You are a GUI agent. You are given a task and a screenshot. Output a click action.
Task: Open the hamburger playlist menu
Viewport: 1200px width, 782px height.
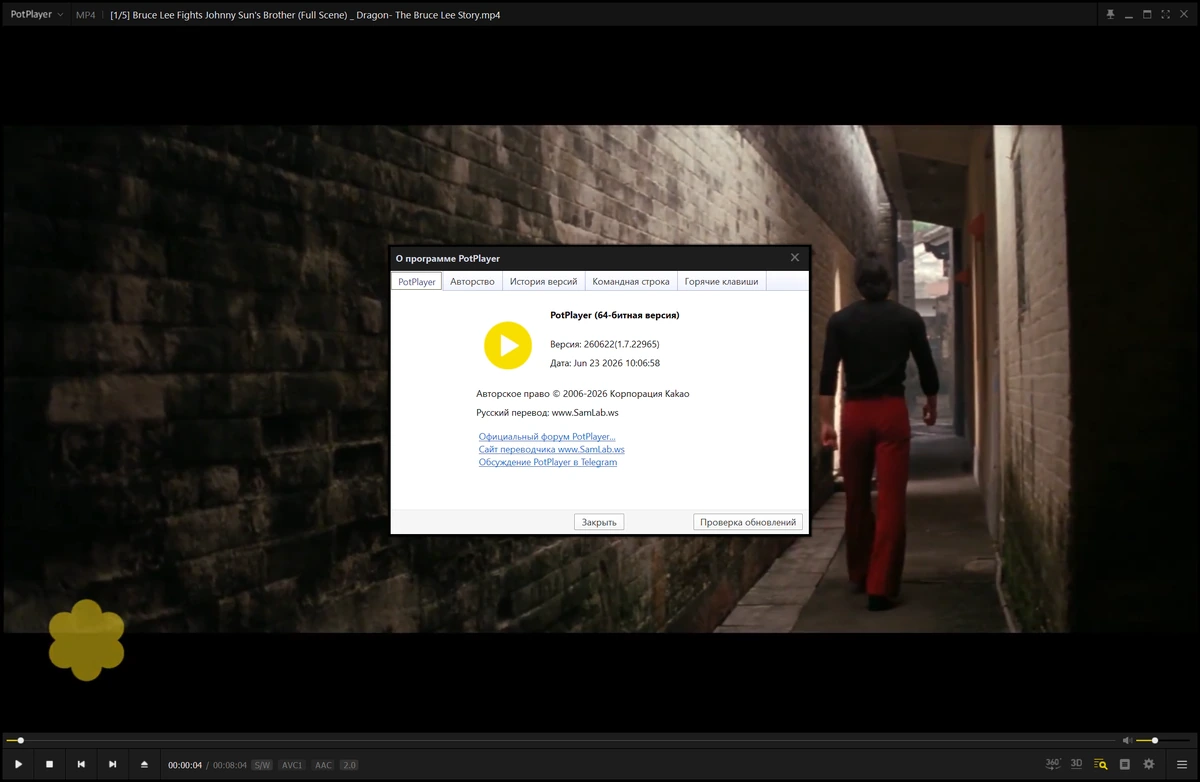tap(1181, 764)
